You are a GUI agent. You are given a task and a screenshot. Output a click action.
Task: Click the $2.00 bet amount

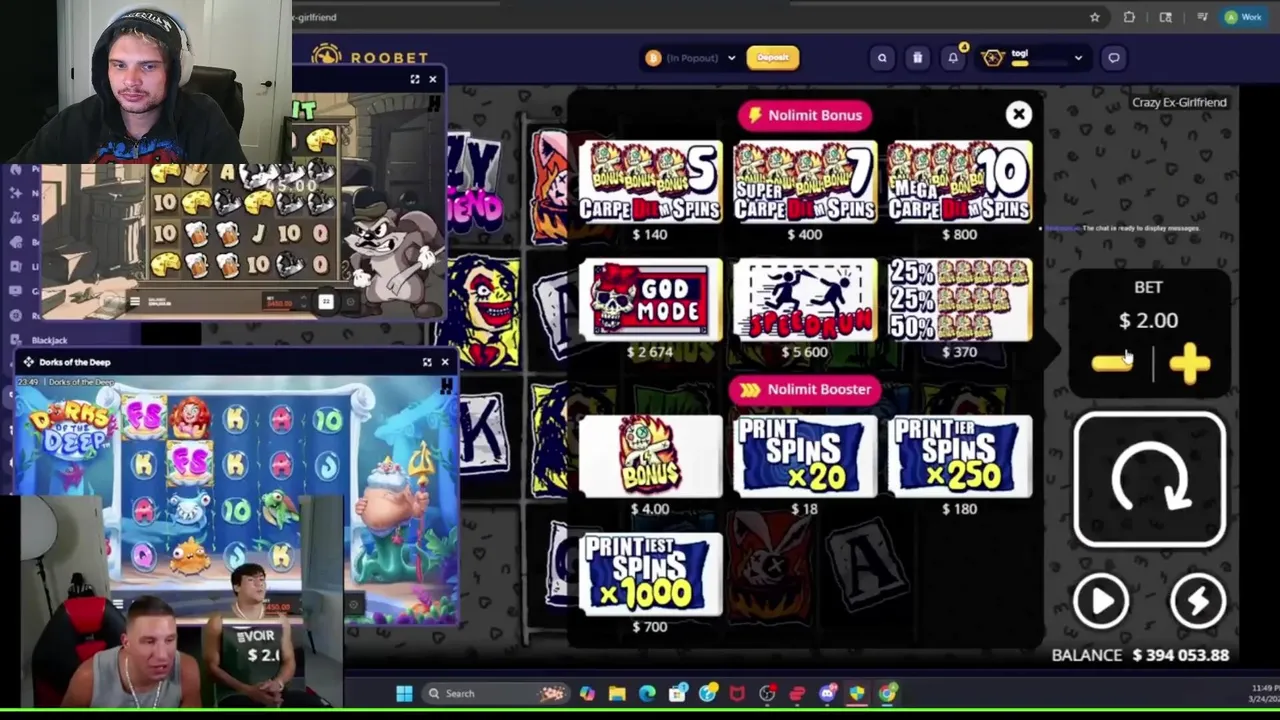pos(1148,320)
